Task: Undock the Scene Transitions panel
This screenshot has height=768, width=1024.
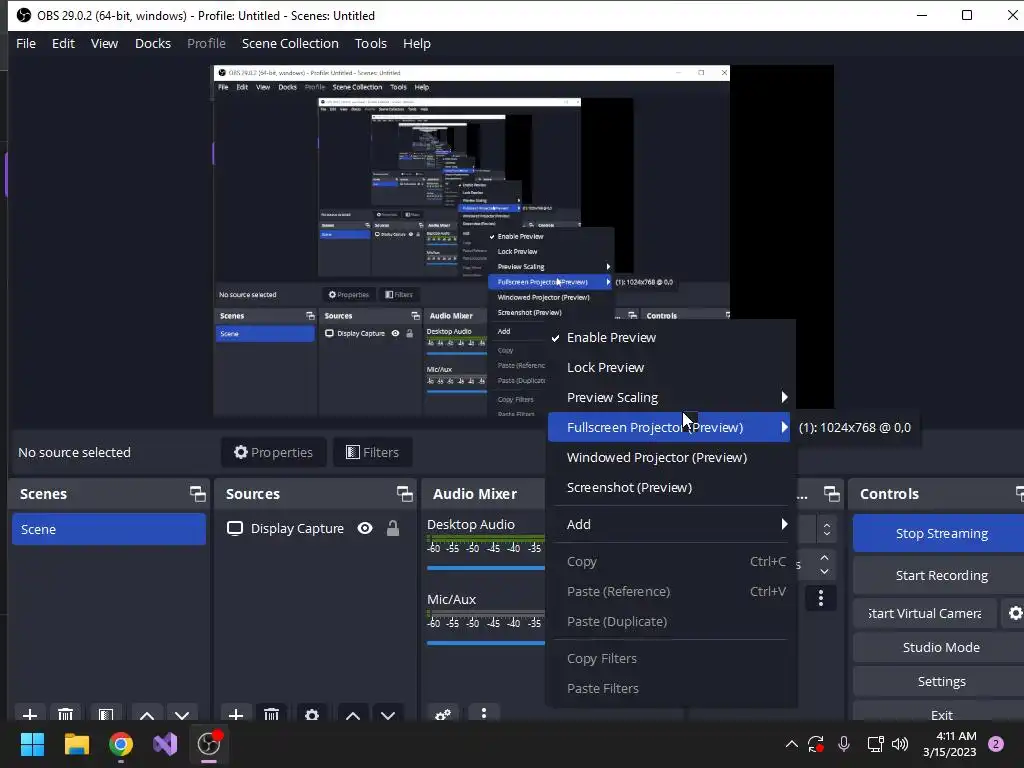Action: [x=831, y=494]
